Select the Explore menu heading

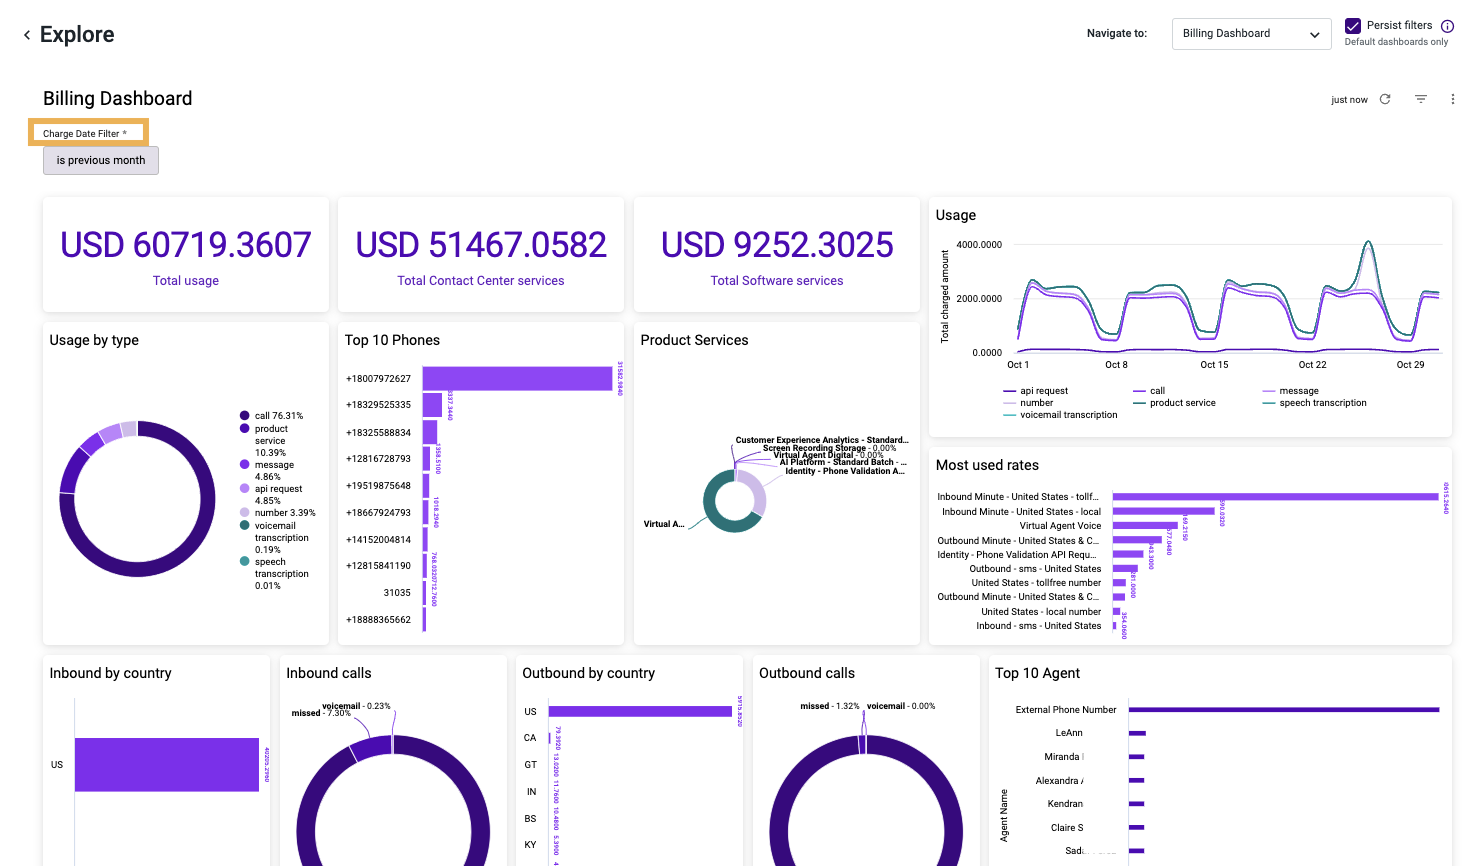click(76, 34)
